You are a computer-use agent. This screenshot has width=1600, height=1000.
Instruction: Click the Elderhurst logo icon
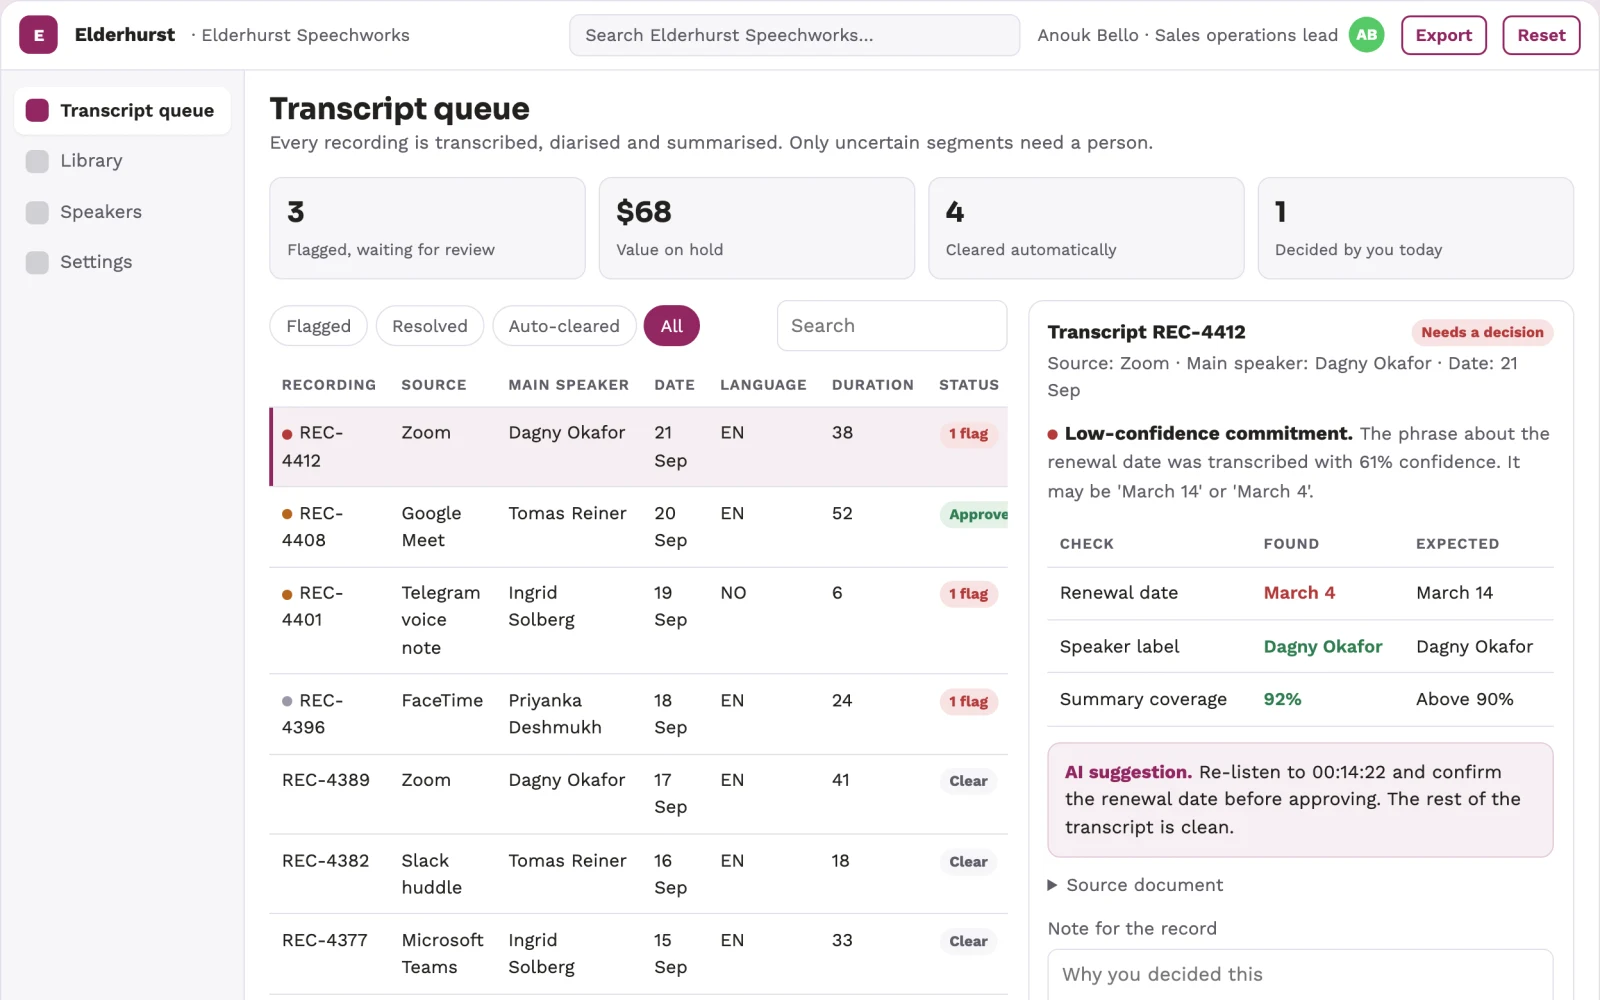38,35
